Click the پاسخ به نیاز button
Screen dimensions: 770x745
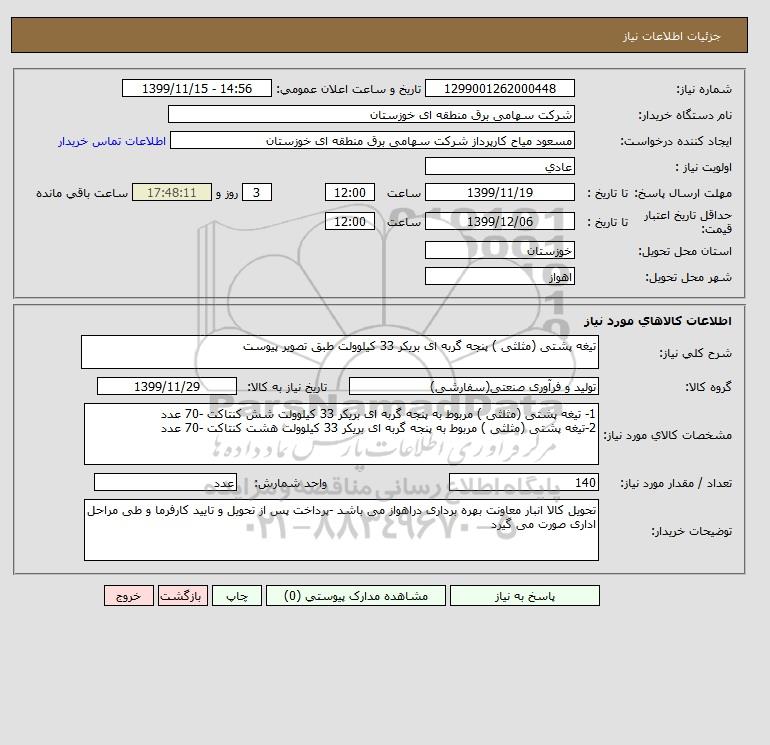click(x=524, y=595)
